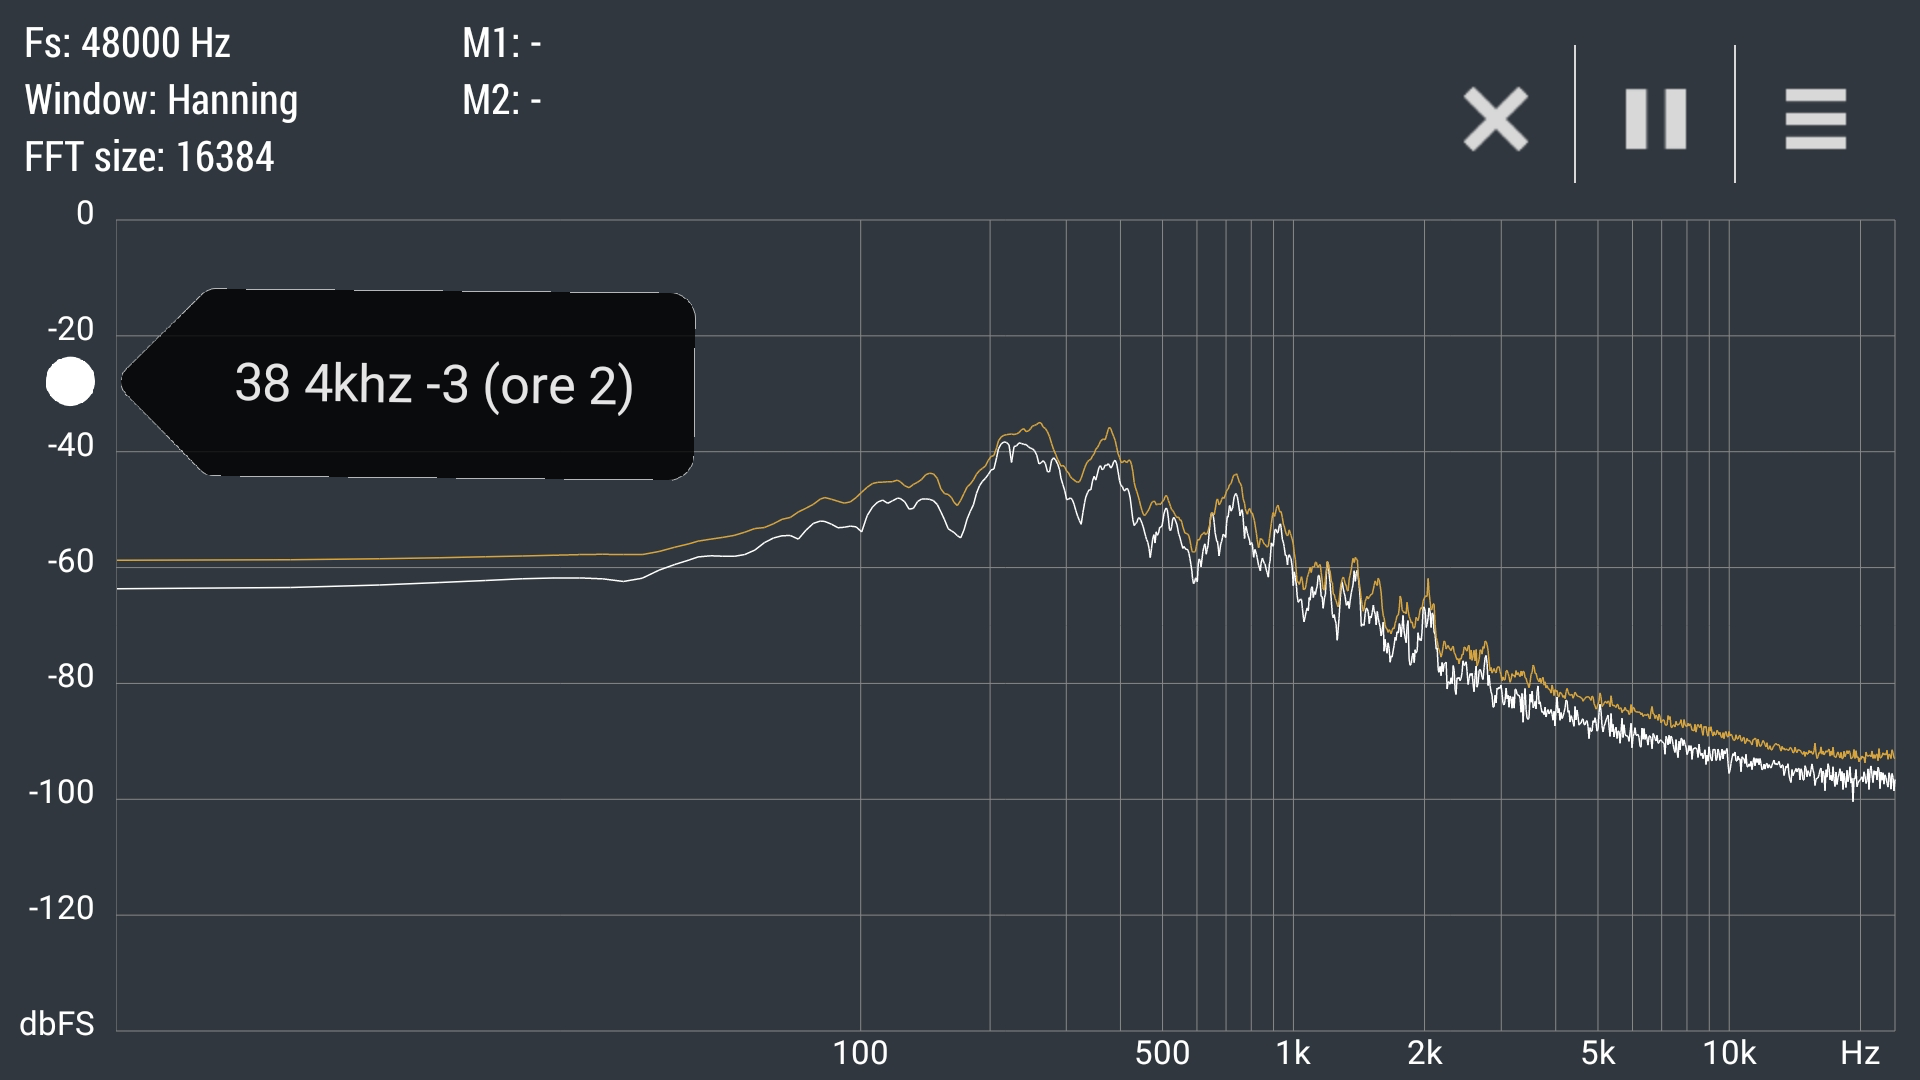
Task: Click the 10k frequency axis label
Action: [x=1729, y=1053]
